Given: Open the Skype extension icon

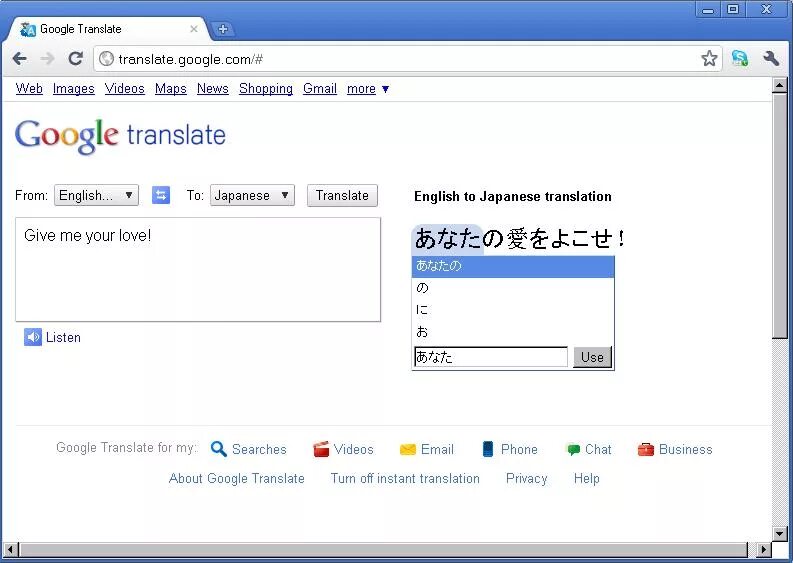Looking at the screenshot, I should [x=740, y=59].
